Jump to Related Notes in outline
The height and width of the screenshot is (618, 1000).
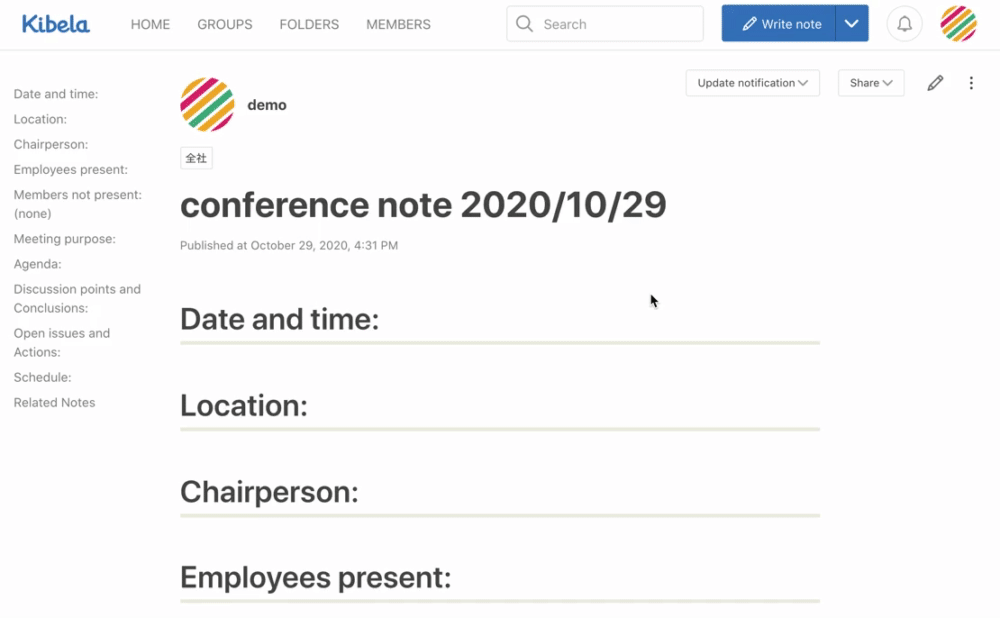tap(55, 402)
